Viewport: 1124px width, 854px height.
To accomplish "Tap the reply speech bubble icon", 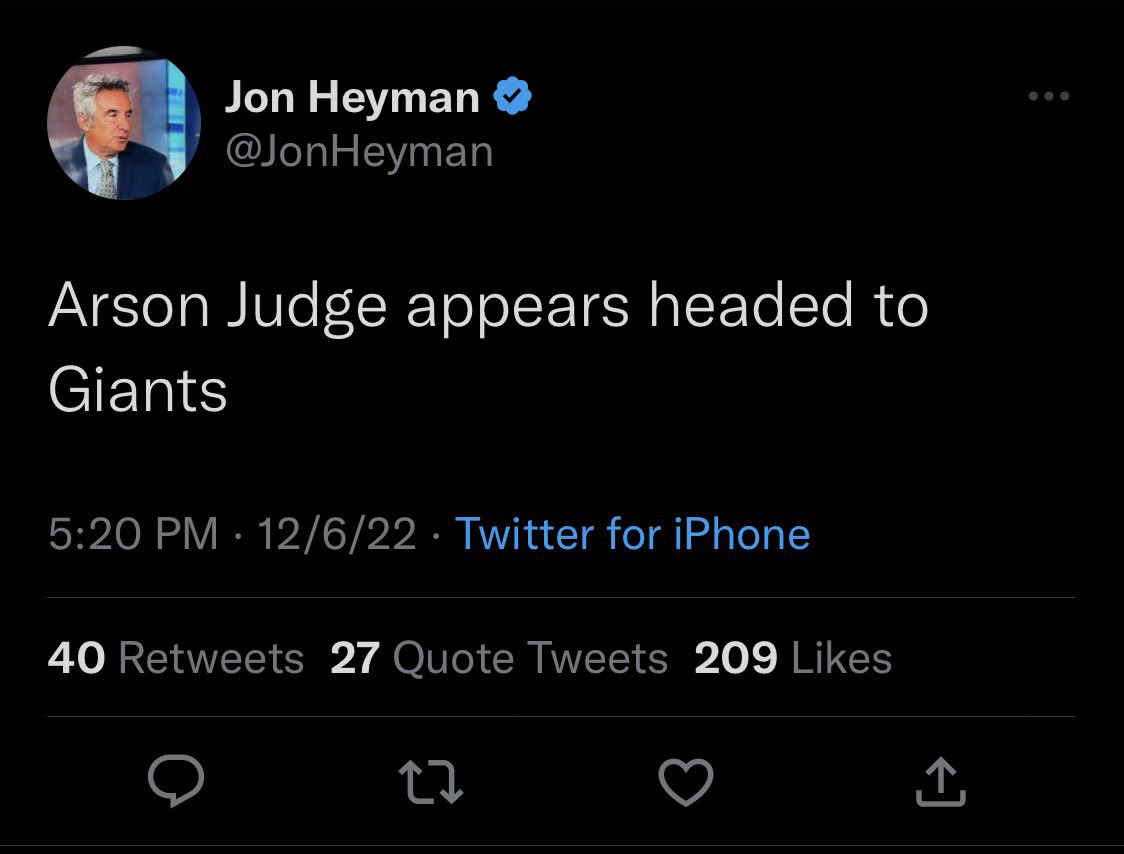I will coord(177,781).
